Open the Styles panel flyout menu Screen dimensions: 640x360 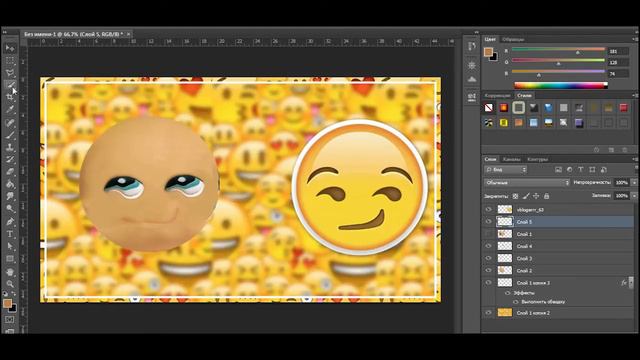pos(634,95)
